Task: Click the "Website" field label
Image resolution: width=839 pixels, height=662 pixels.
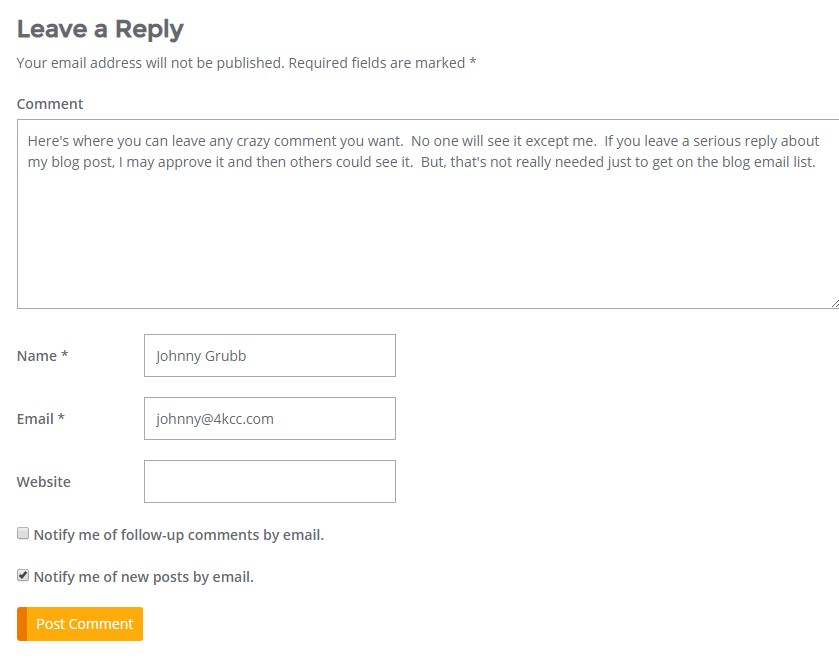Action: coord(44,482)
